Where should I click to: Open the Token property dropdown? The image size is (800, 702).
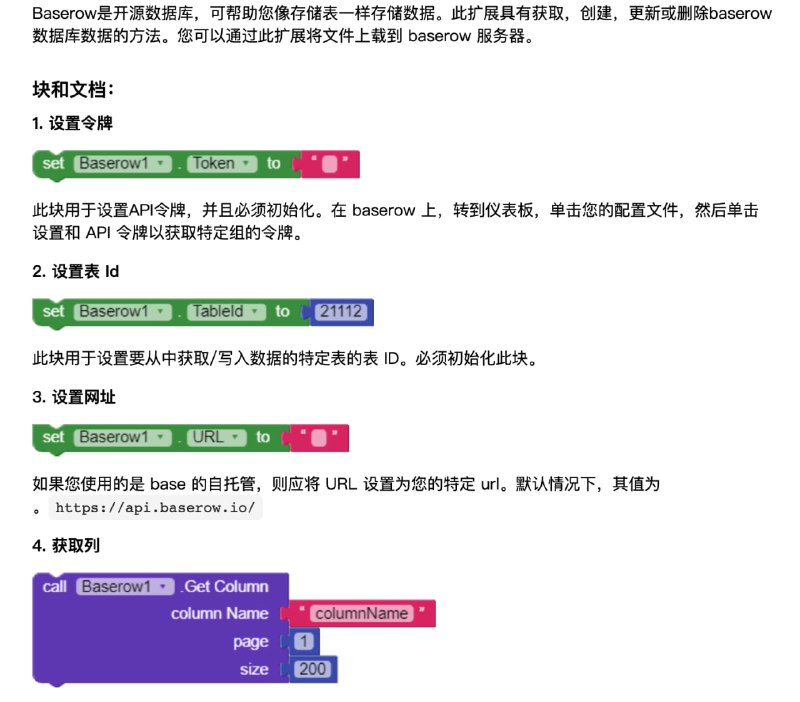[222, 163]
